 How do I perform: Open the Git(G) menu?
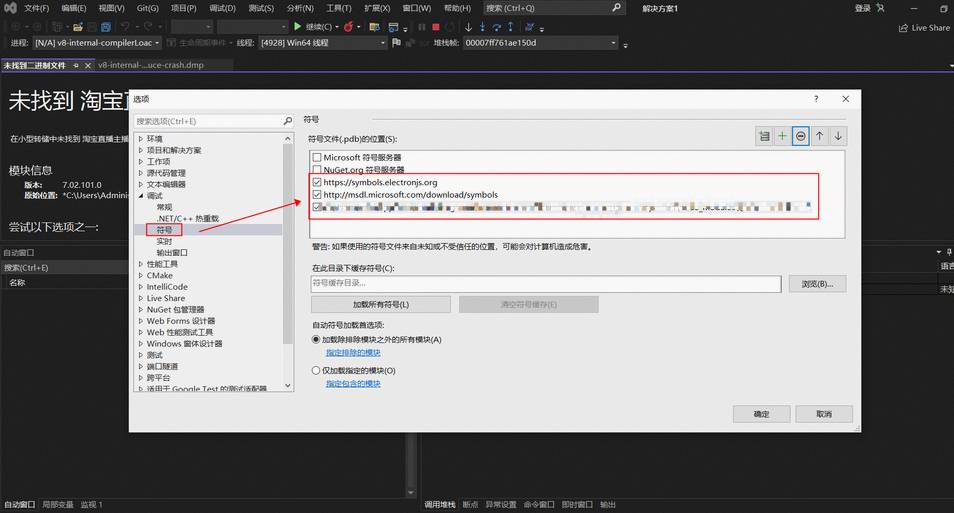coord(147,8)
